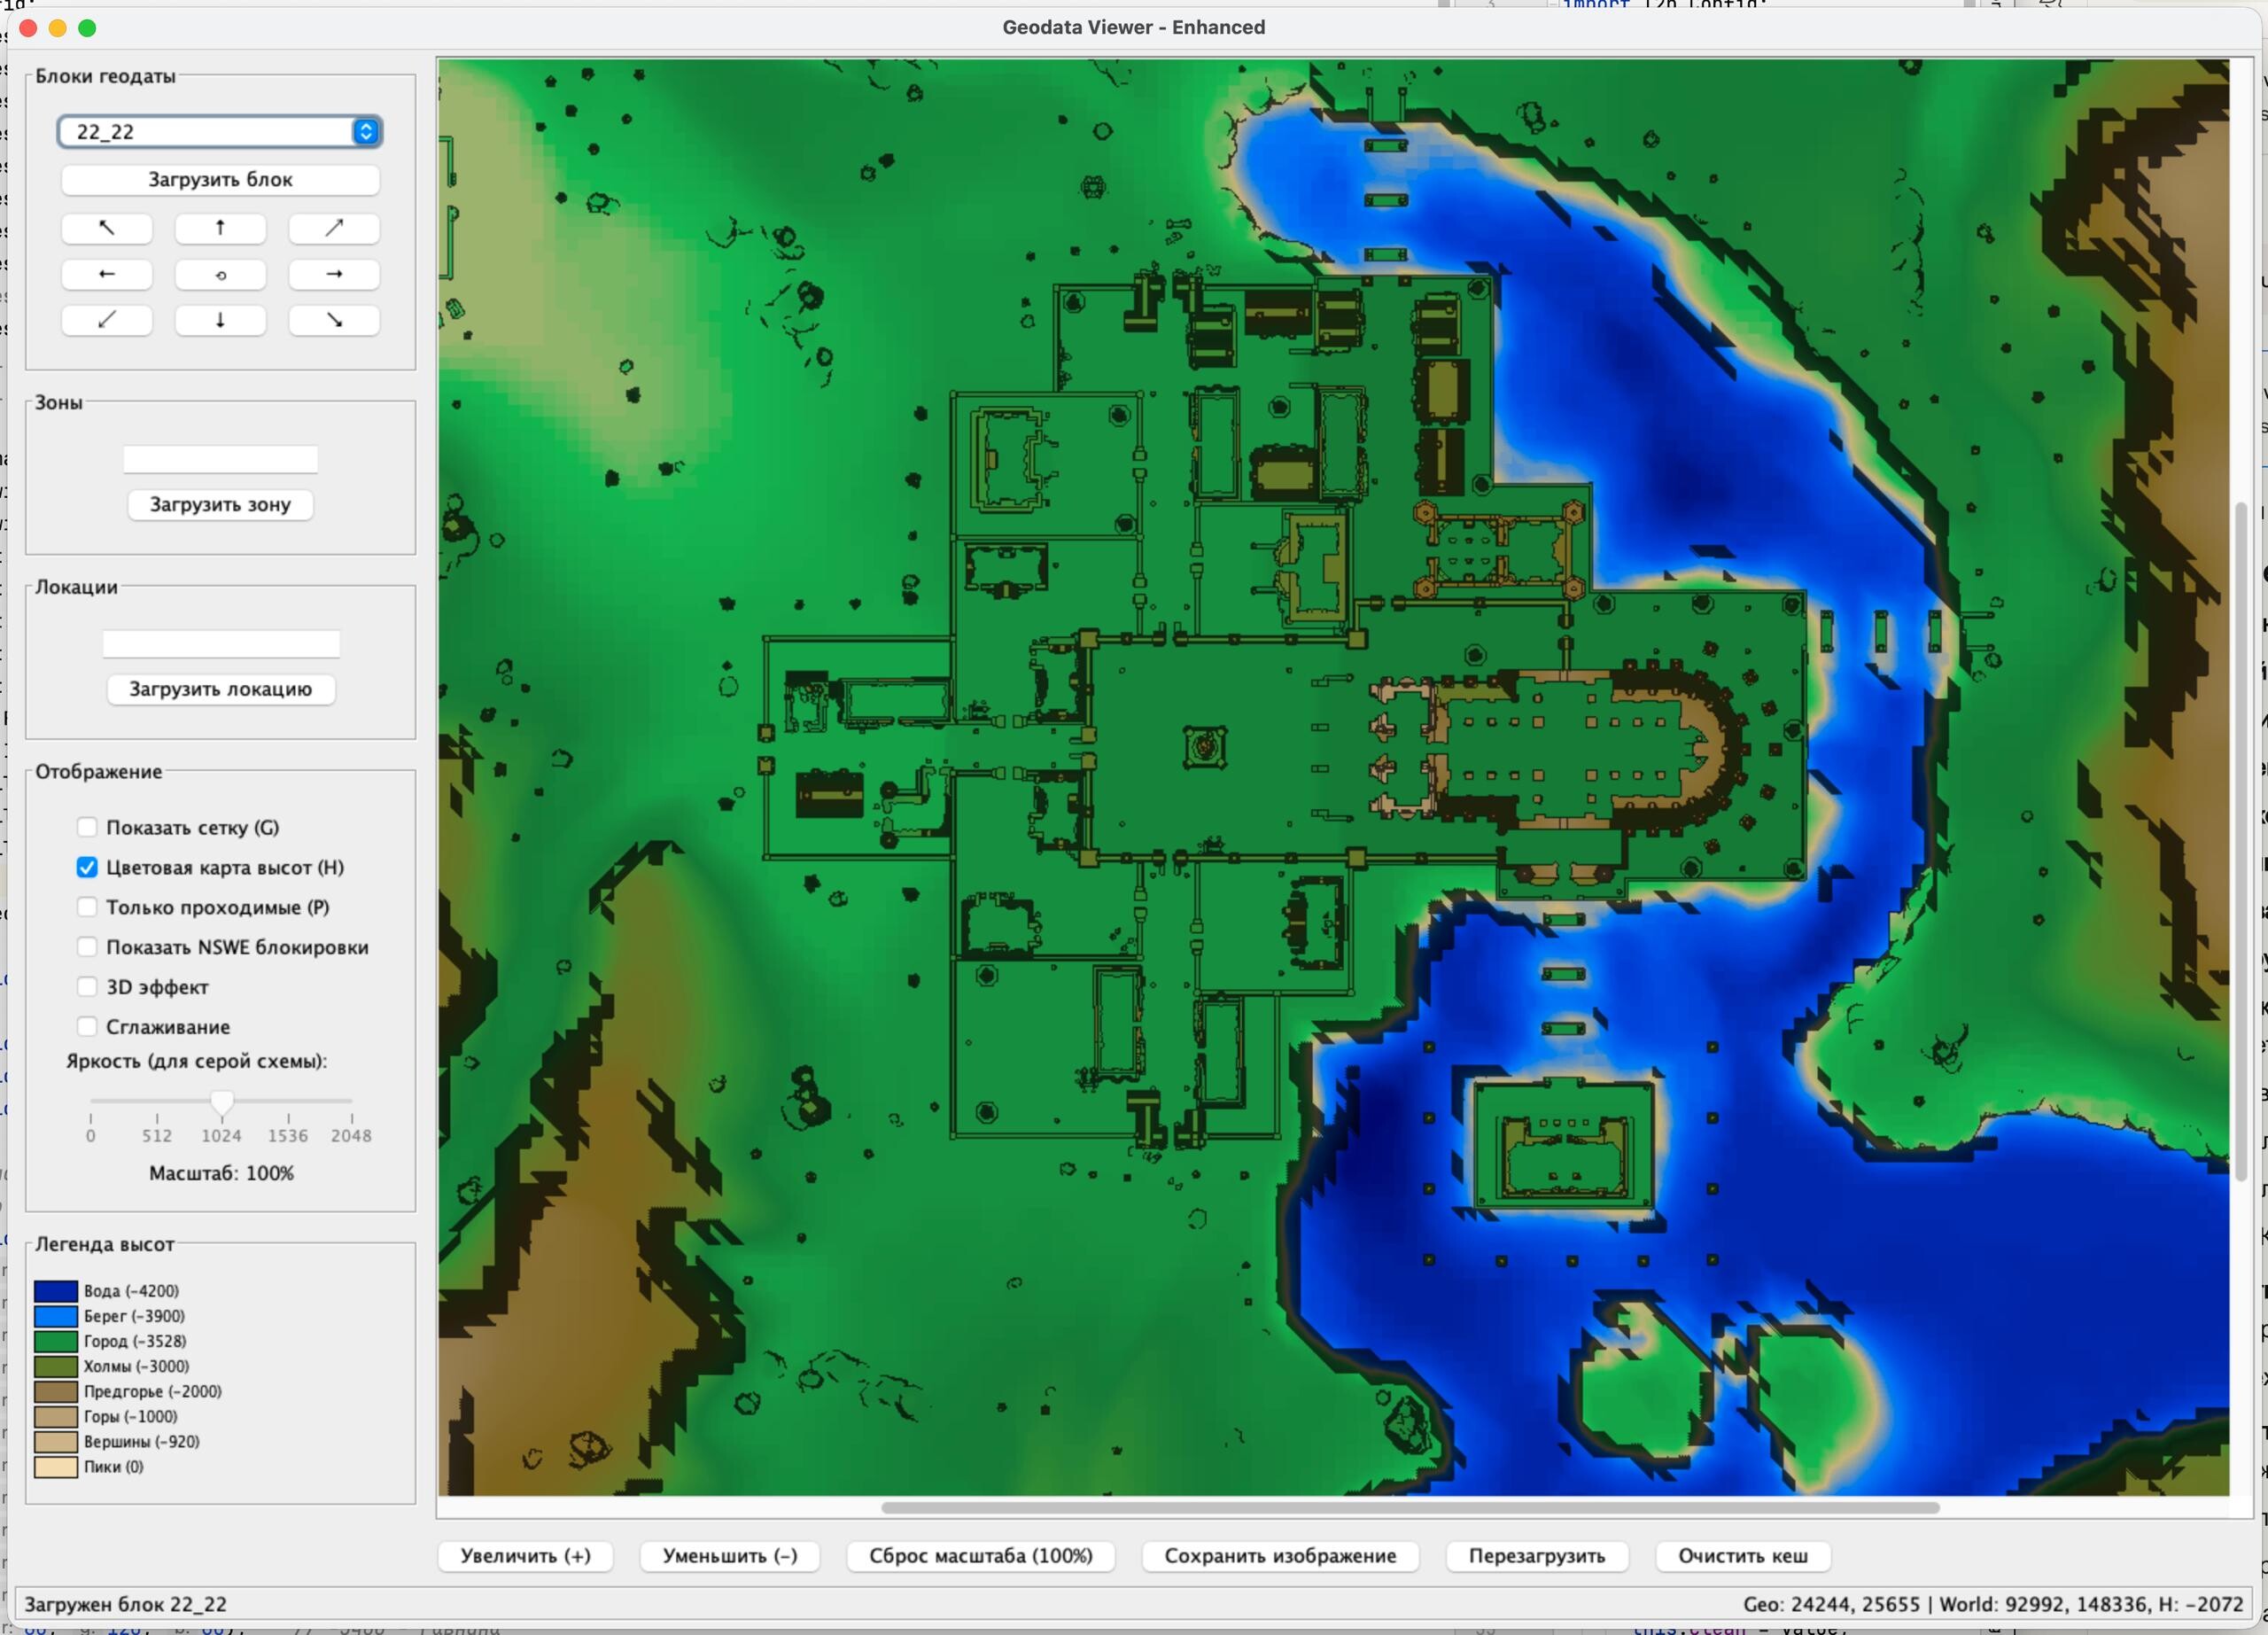Click the Увеличить (+) zoom button
The height and width of the screenshot is (1635, 2268).
coord(525,1555)
